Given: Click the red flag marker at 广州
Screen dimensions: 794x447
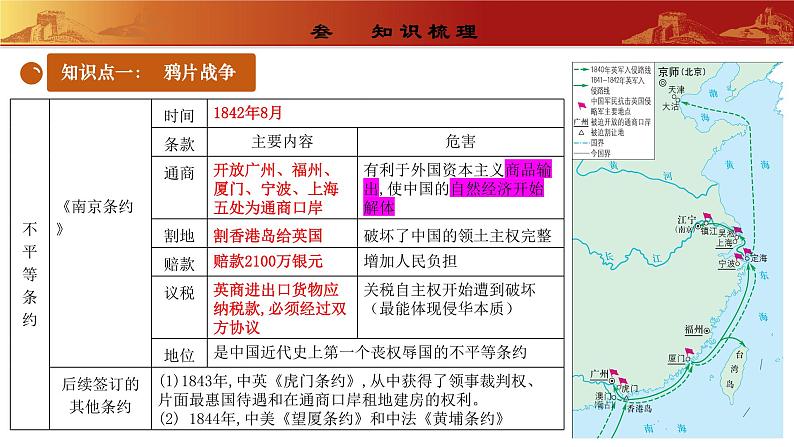Looking at the screenshot, I should (614, 373).
